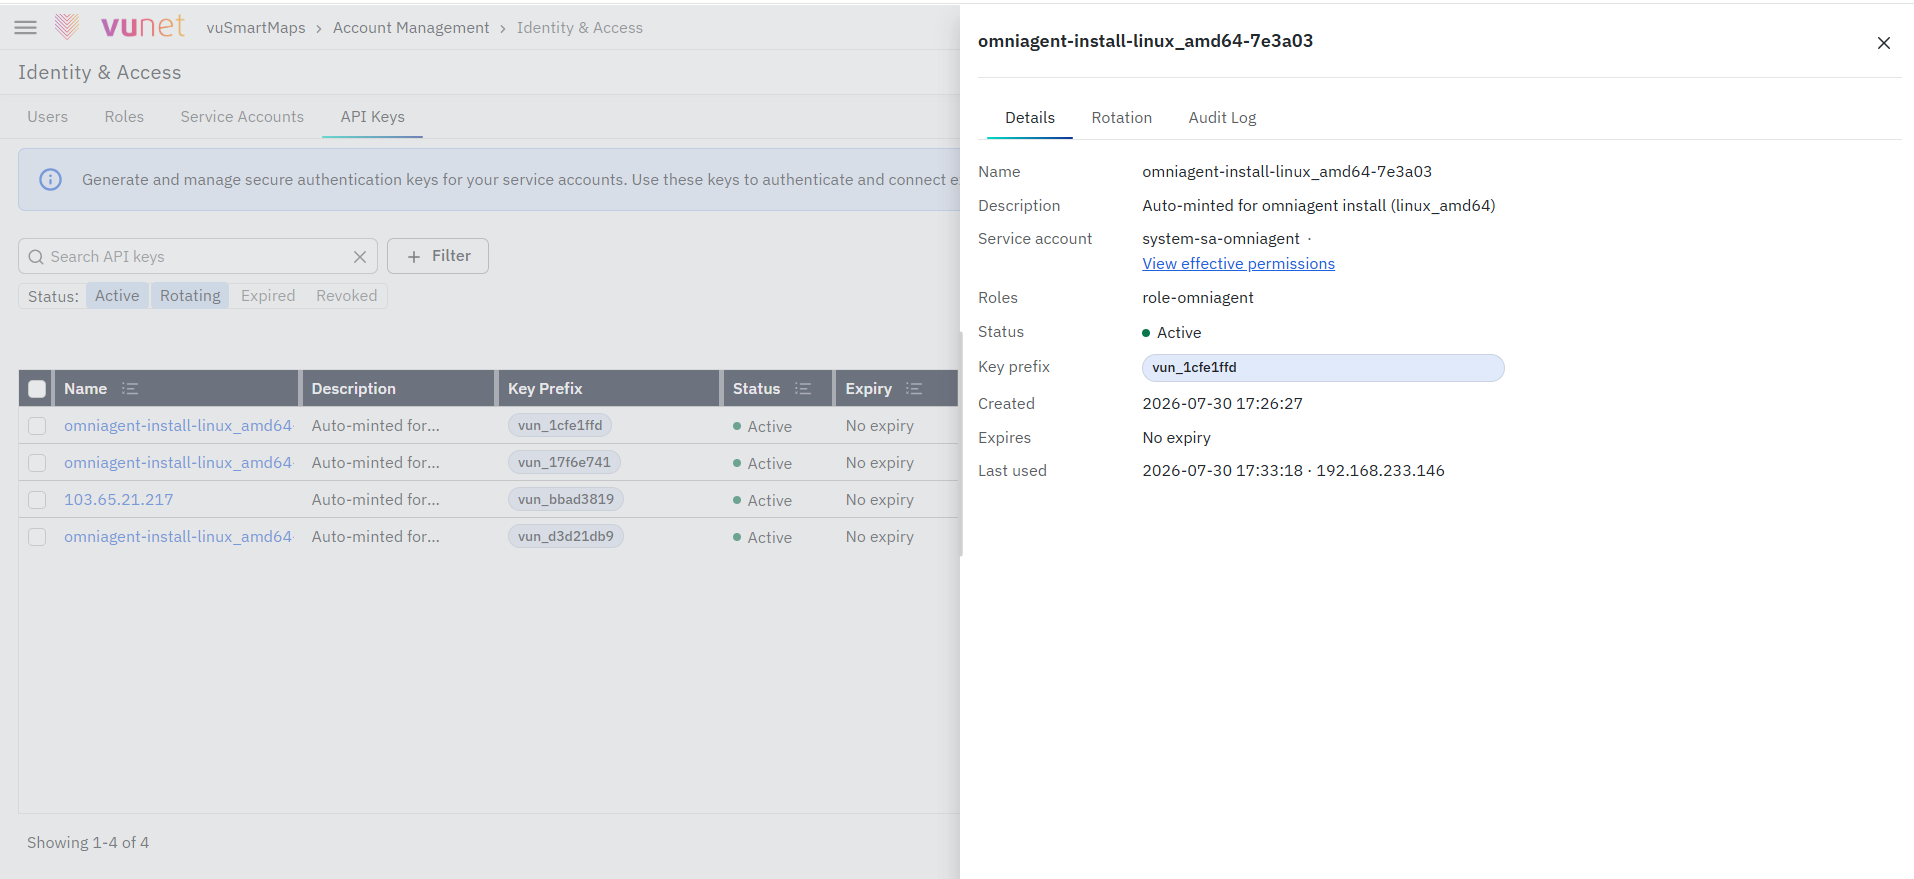Open the Name column menu icon
The width and height of the screenshot is (1914, 879).
coord(130,389)
